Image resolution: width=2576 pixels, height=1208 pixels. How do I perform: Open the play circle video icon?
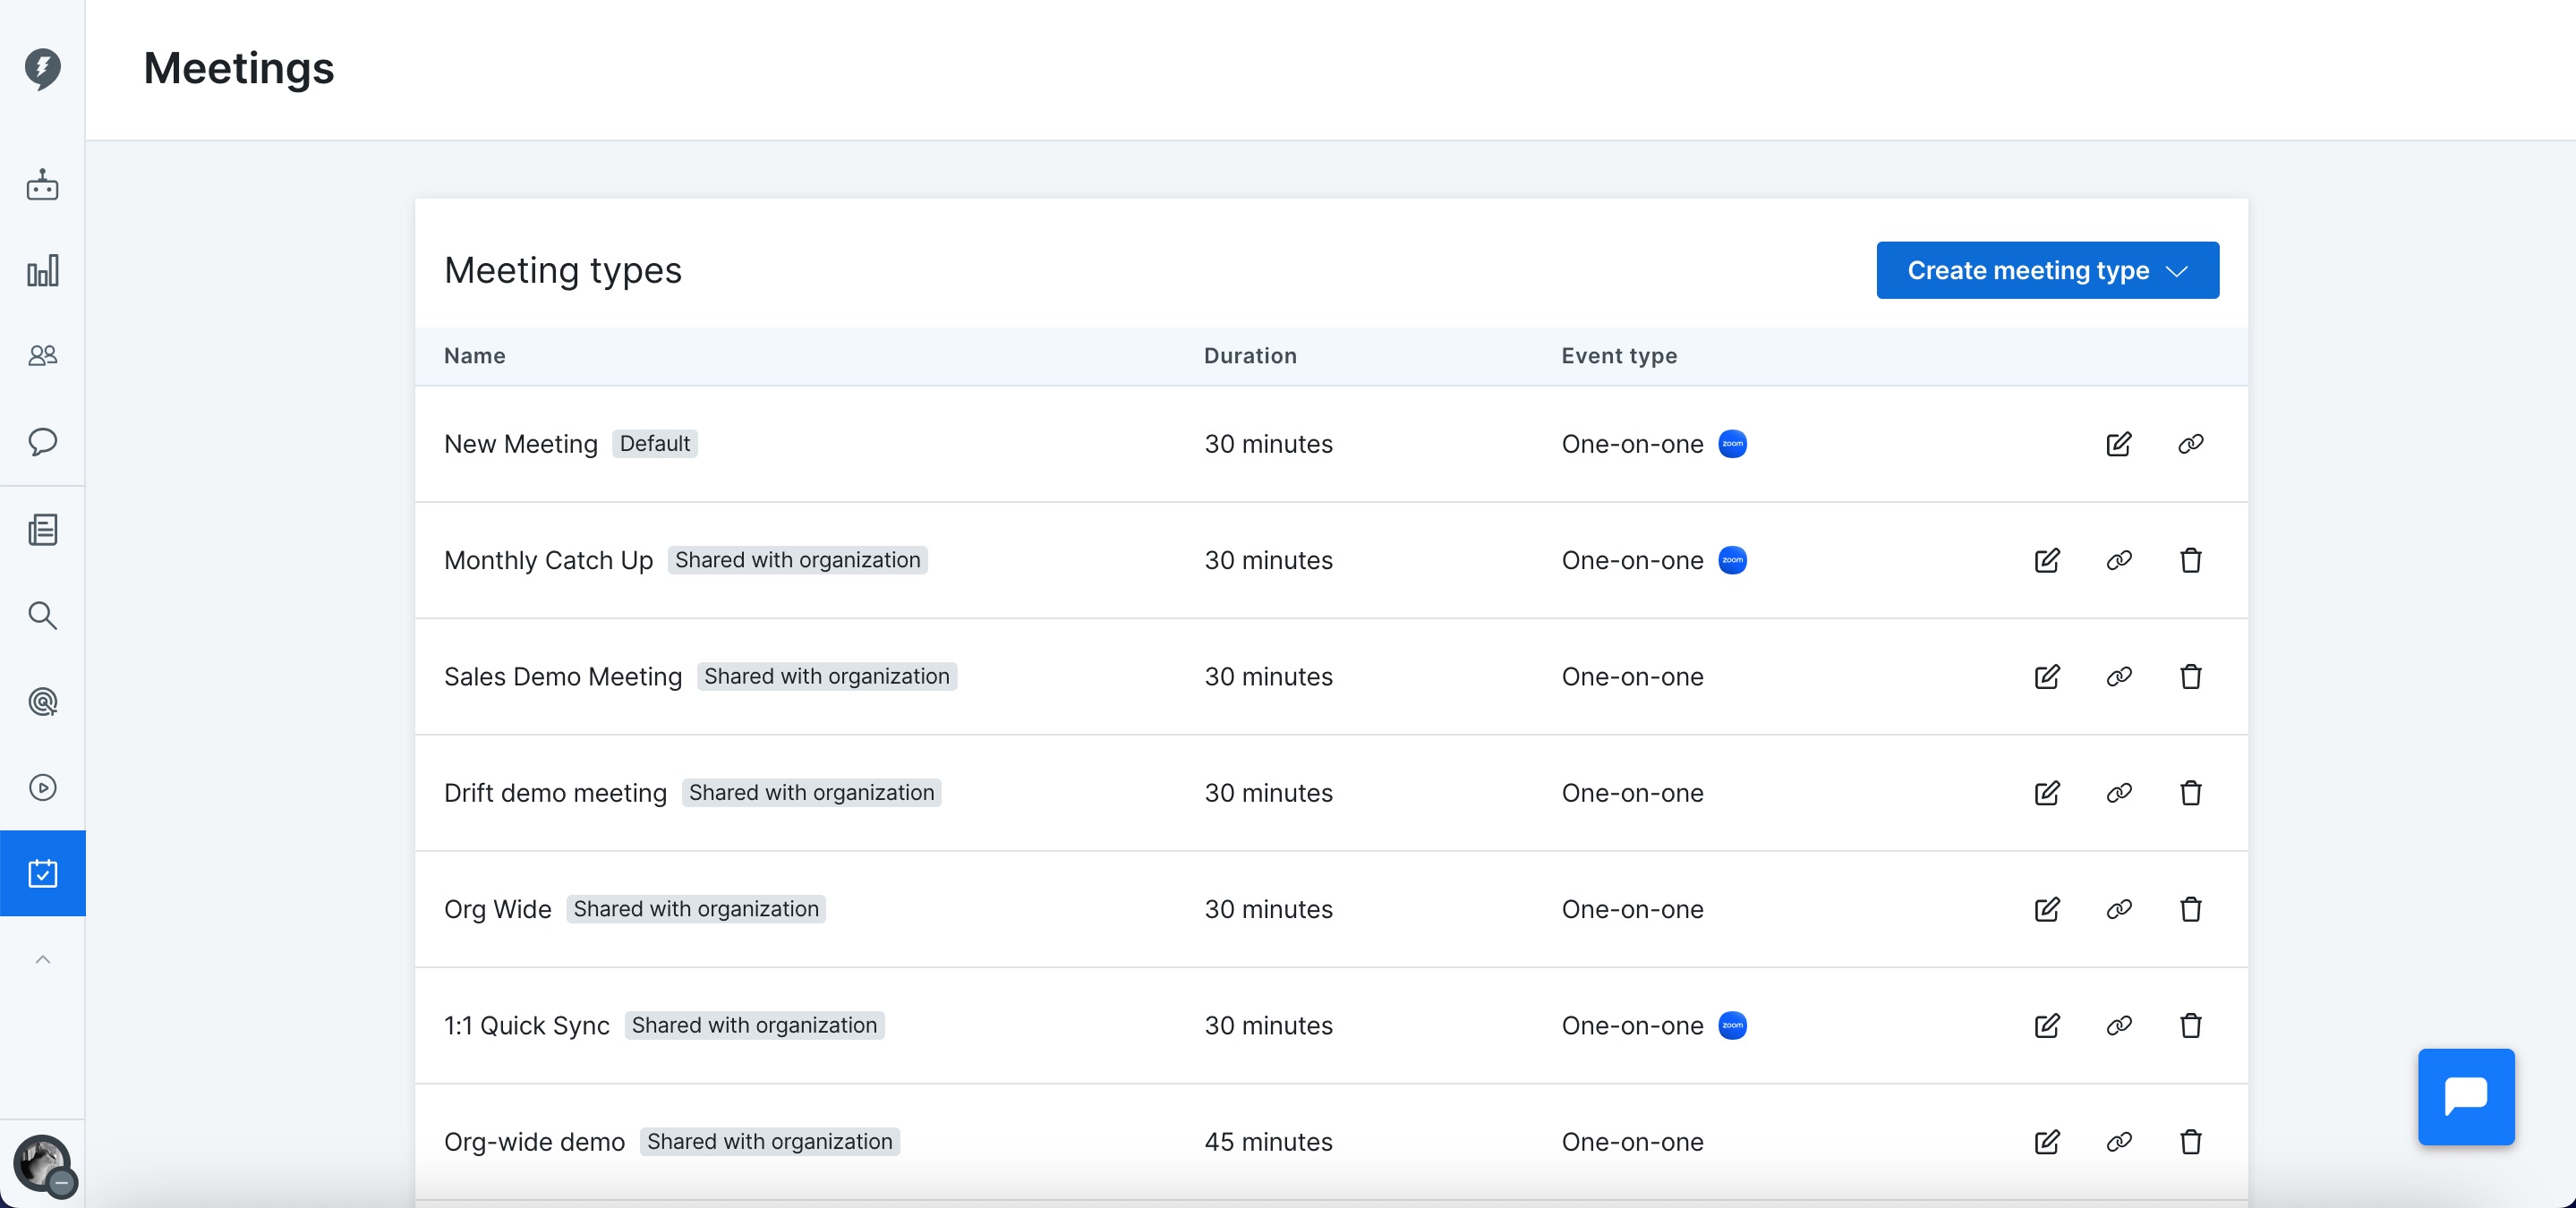pyautogui.click(x=42, y=787)
